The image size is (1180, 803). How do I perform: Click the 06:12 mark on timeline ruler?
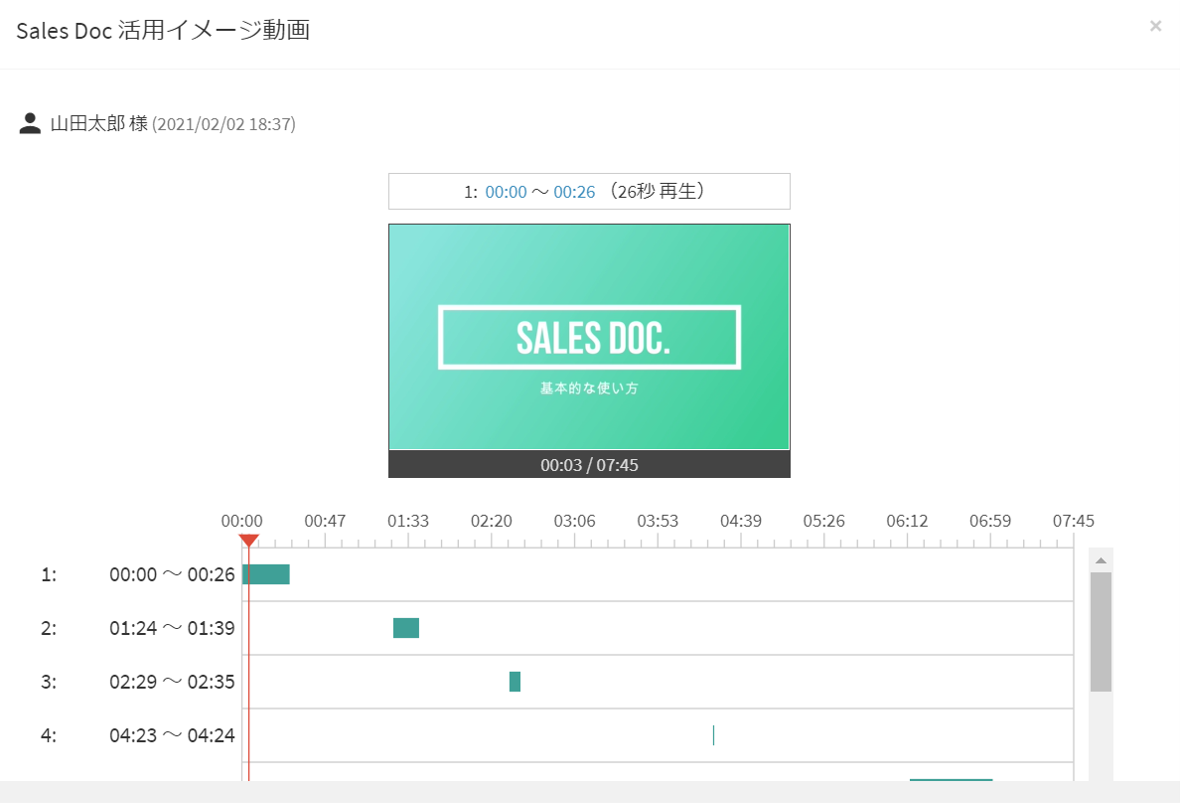907,522
